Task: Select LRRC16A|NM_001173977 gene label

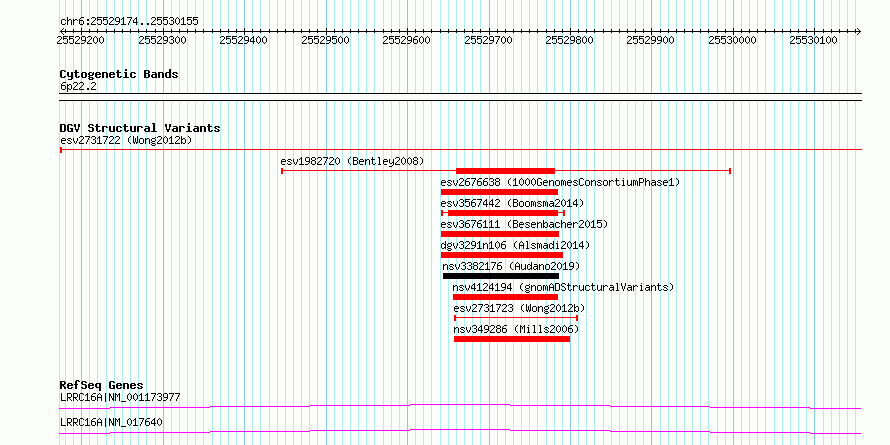Action: coord(120,397)
